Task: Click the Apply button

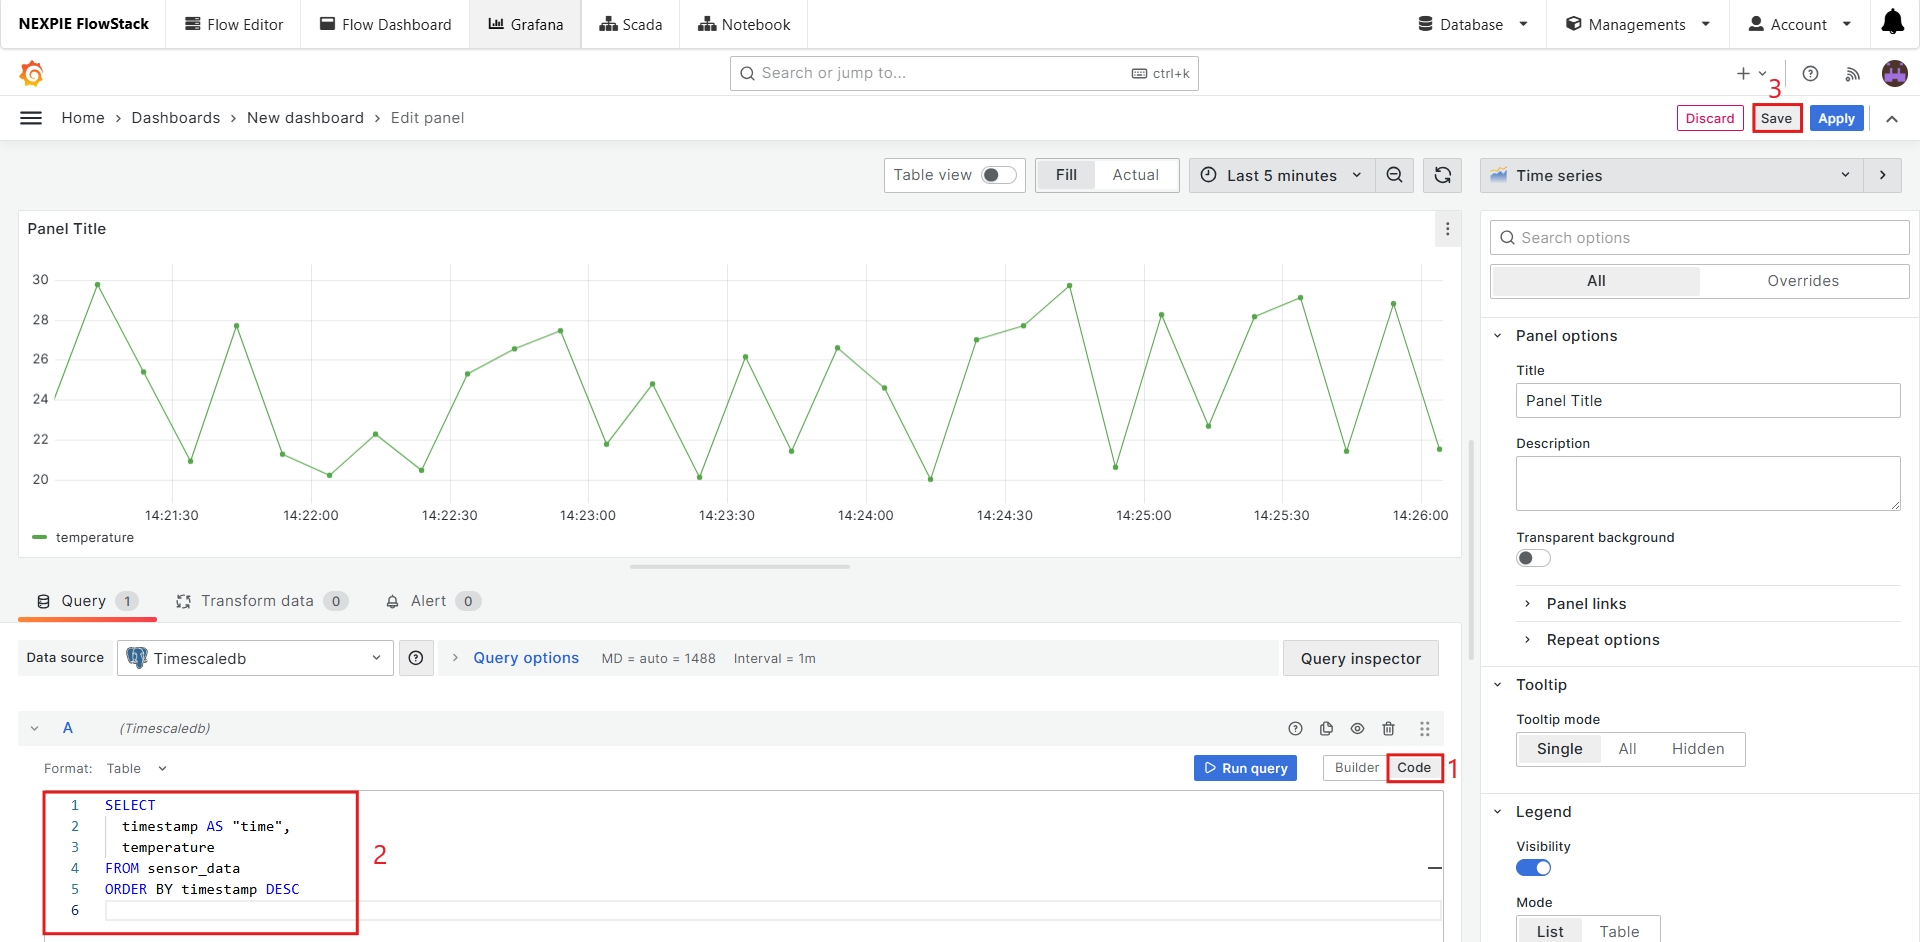Action: [1836, 118]
